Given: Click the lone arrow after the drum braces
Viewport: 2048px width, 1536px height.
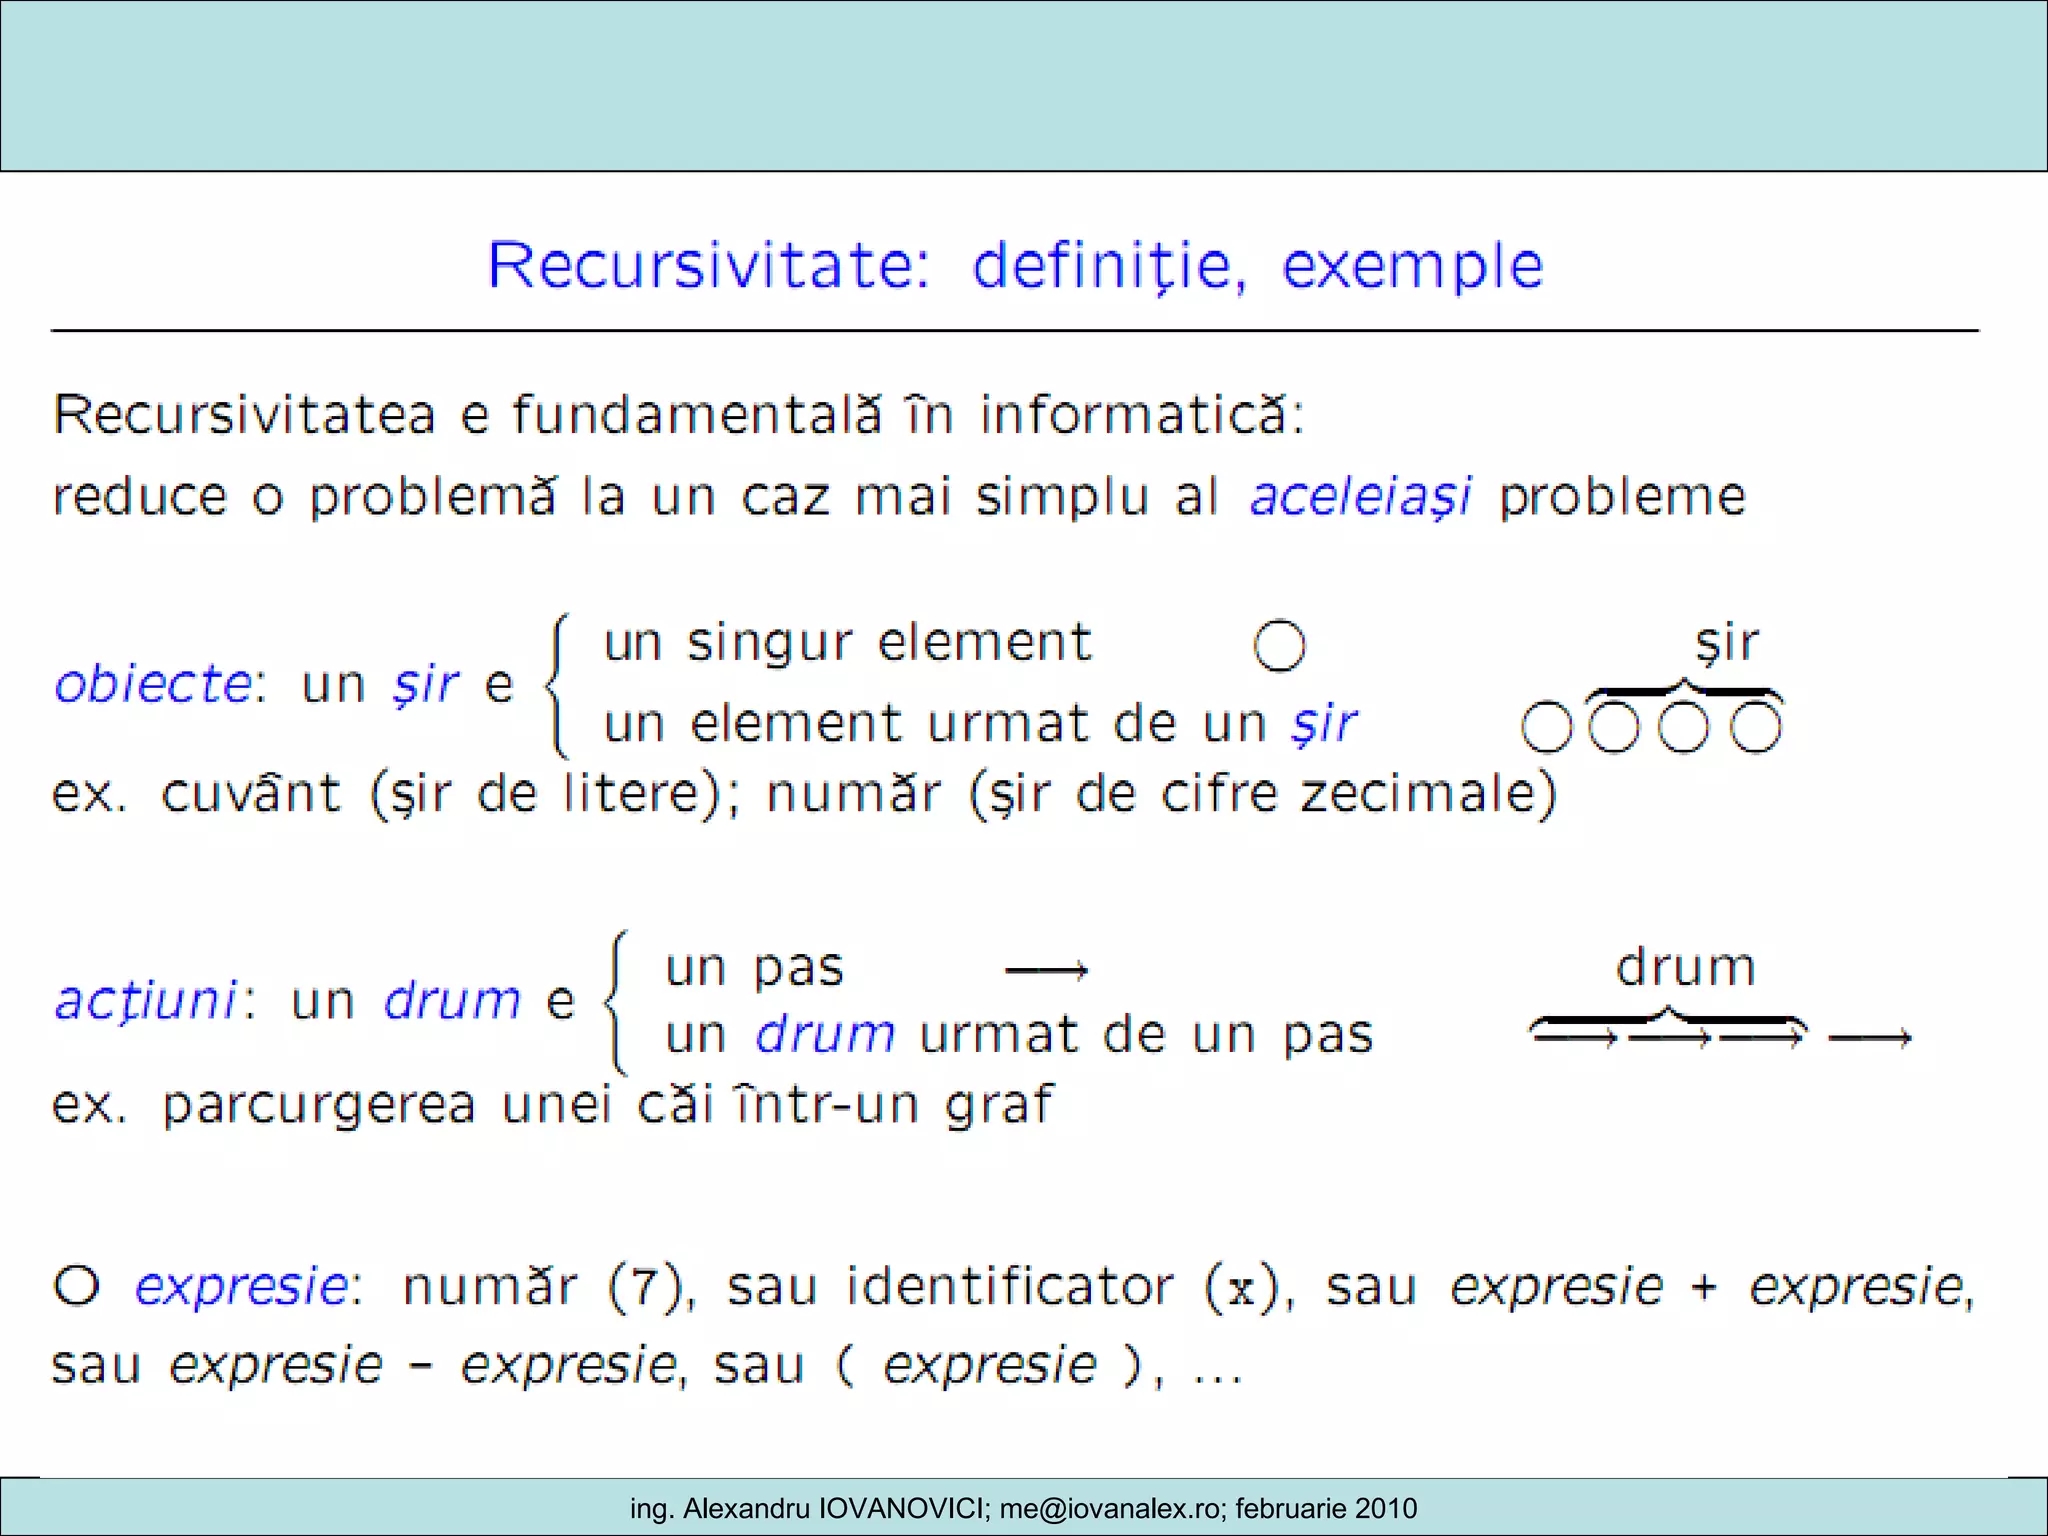Looking at the screenshot, I should click(1870, 1039).
